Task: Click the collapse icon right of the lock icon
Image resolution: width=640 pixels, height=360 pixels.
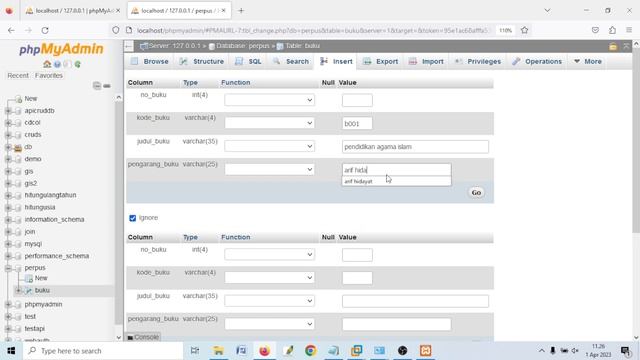Action: click(626, 47)
